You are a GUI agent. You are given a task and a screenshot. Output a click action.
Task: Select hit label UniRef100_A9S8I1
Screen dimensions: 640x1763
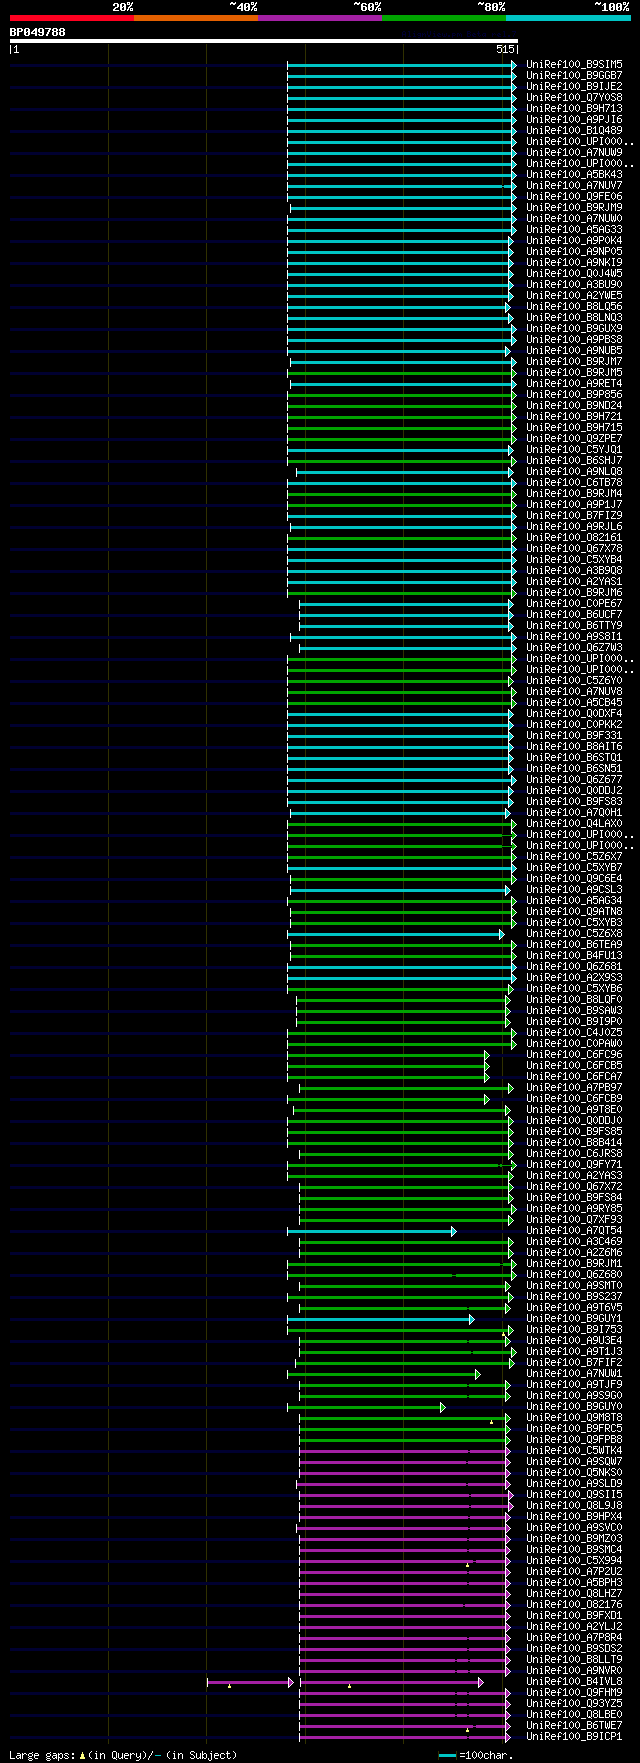click(574, 636)
